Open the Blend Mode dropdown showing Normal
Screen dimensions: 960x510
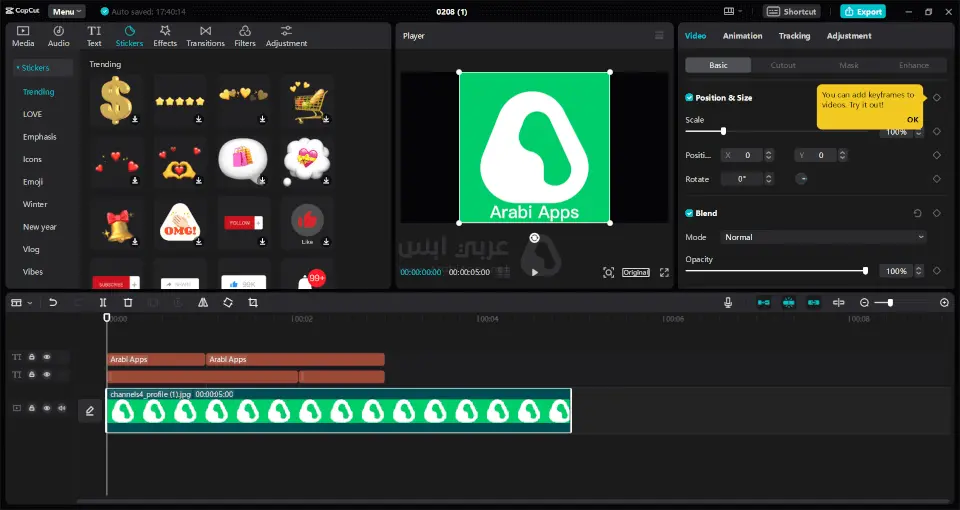(824, 237)
